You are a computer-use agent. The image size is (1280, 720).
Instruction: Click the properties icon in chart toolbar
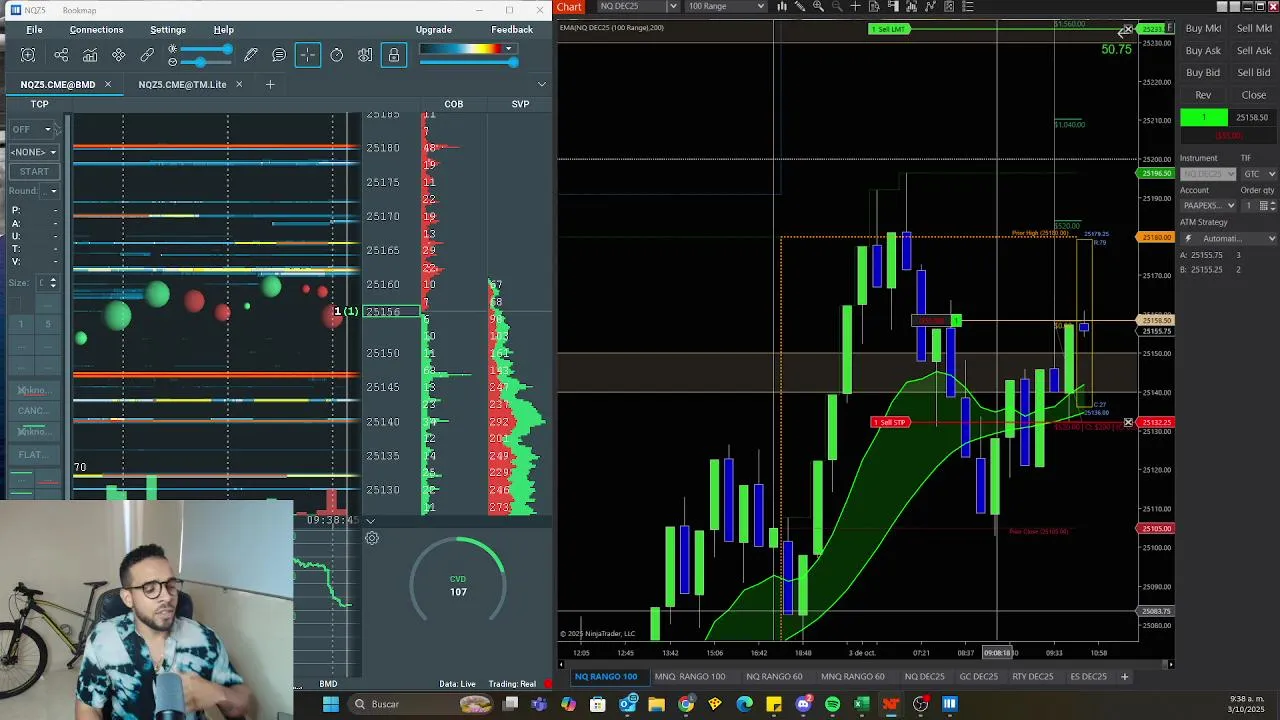[949, 6]
